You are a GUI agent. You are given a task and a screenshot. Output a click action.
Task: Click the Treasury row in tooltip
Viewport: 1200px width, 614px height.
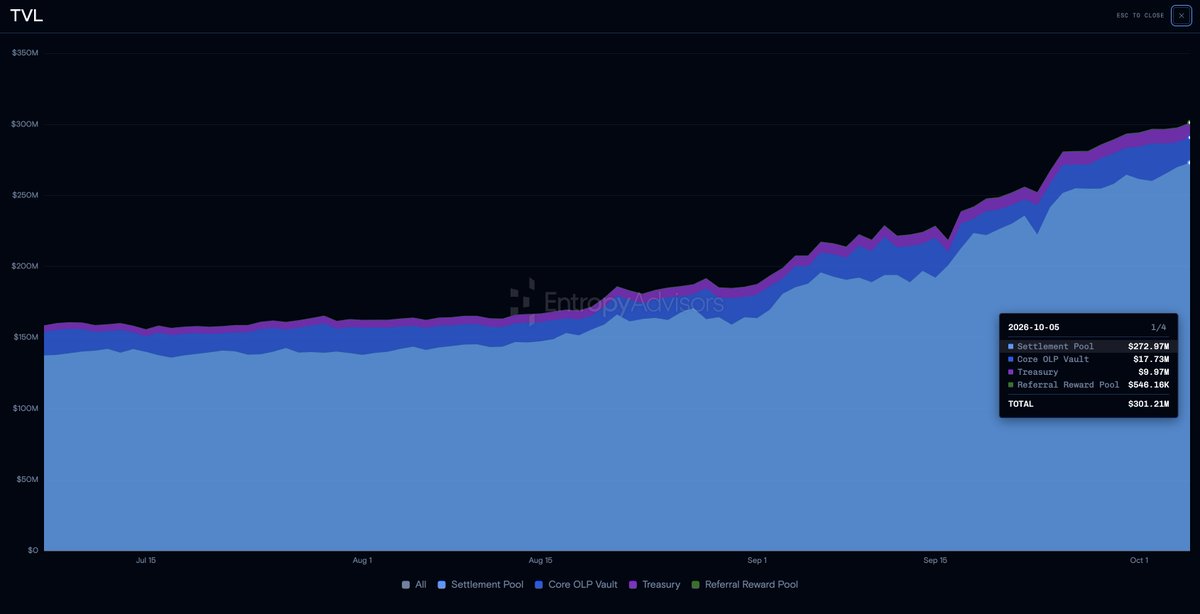1088,372
